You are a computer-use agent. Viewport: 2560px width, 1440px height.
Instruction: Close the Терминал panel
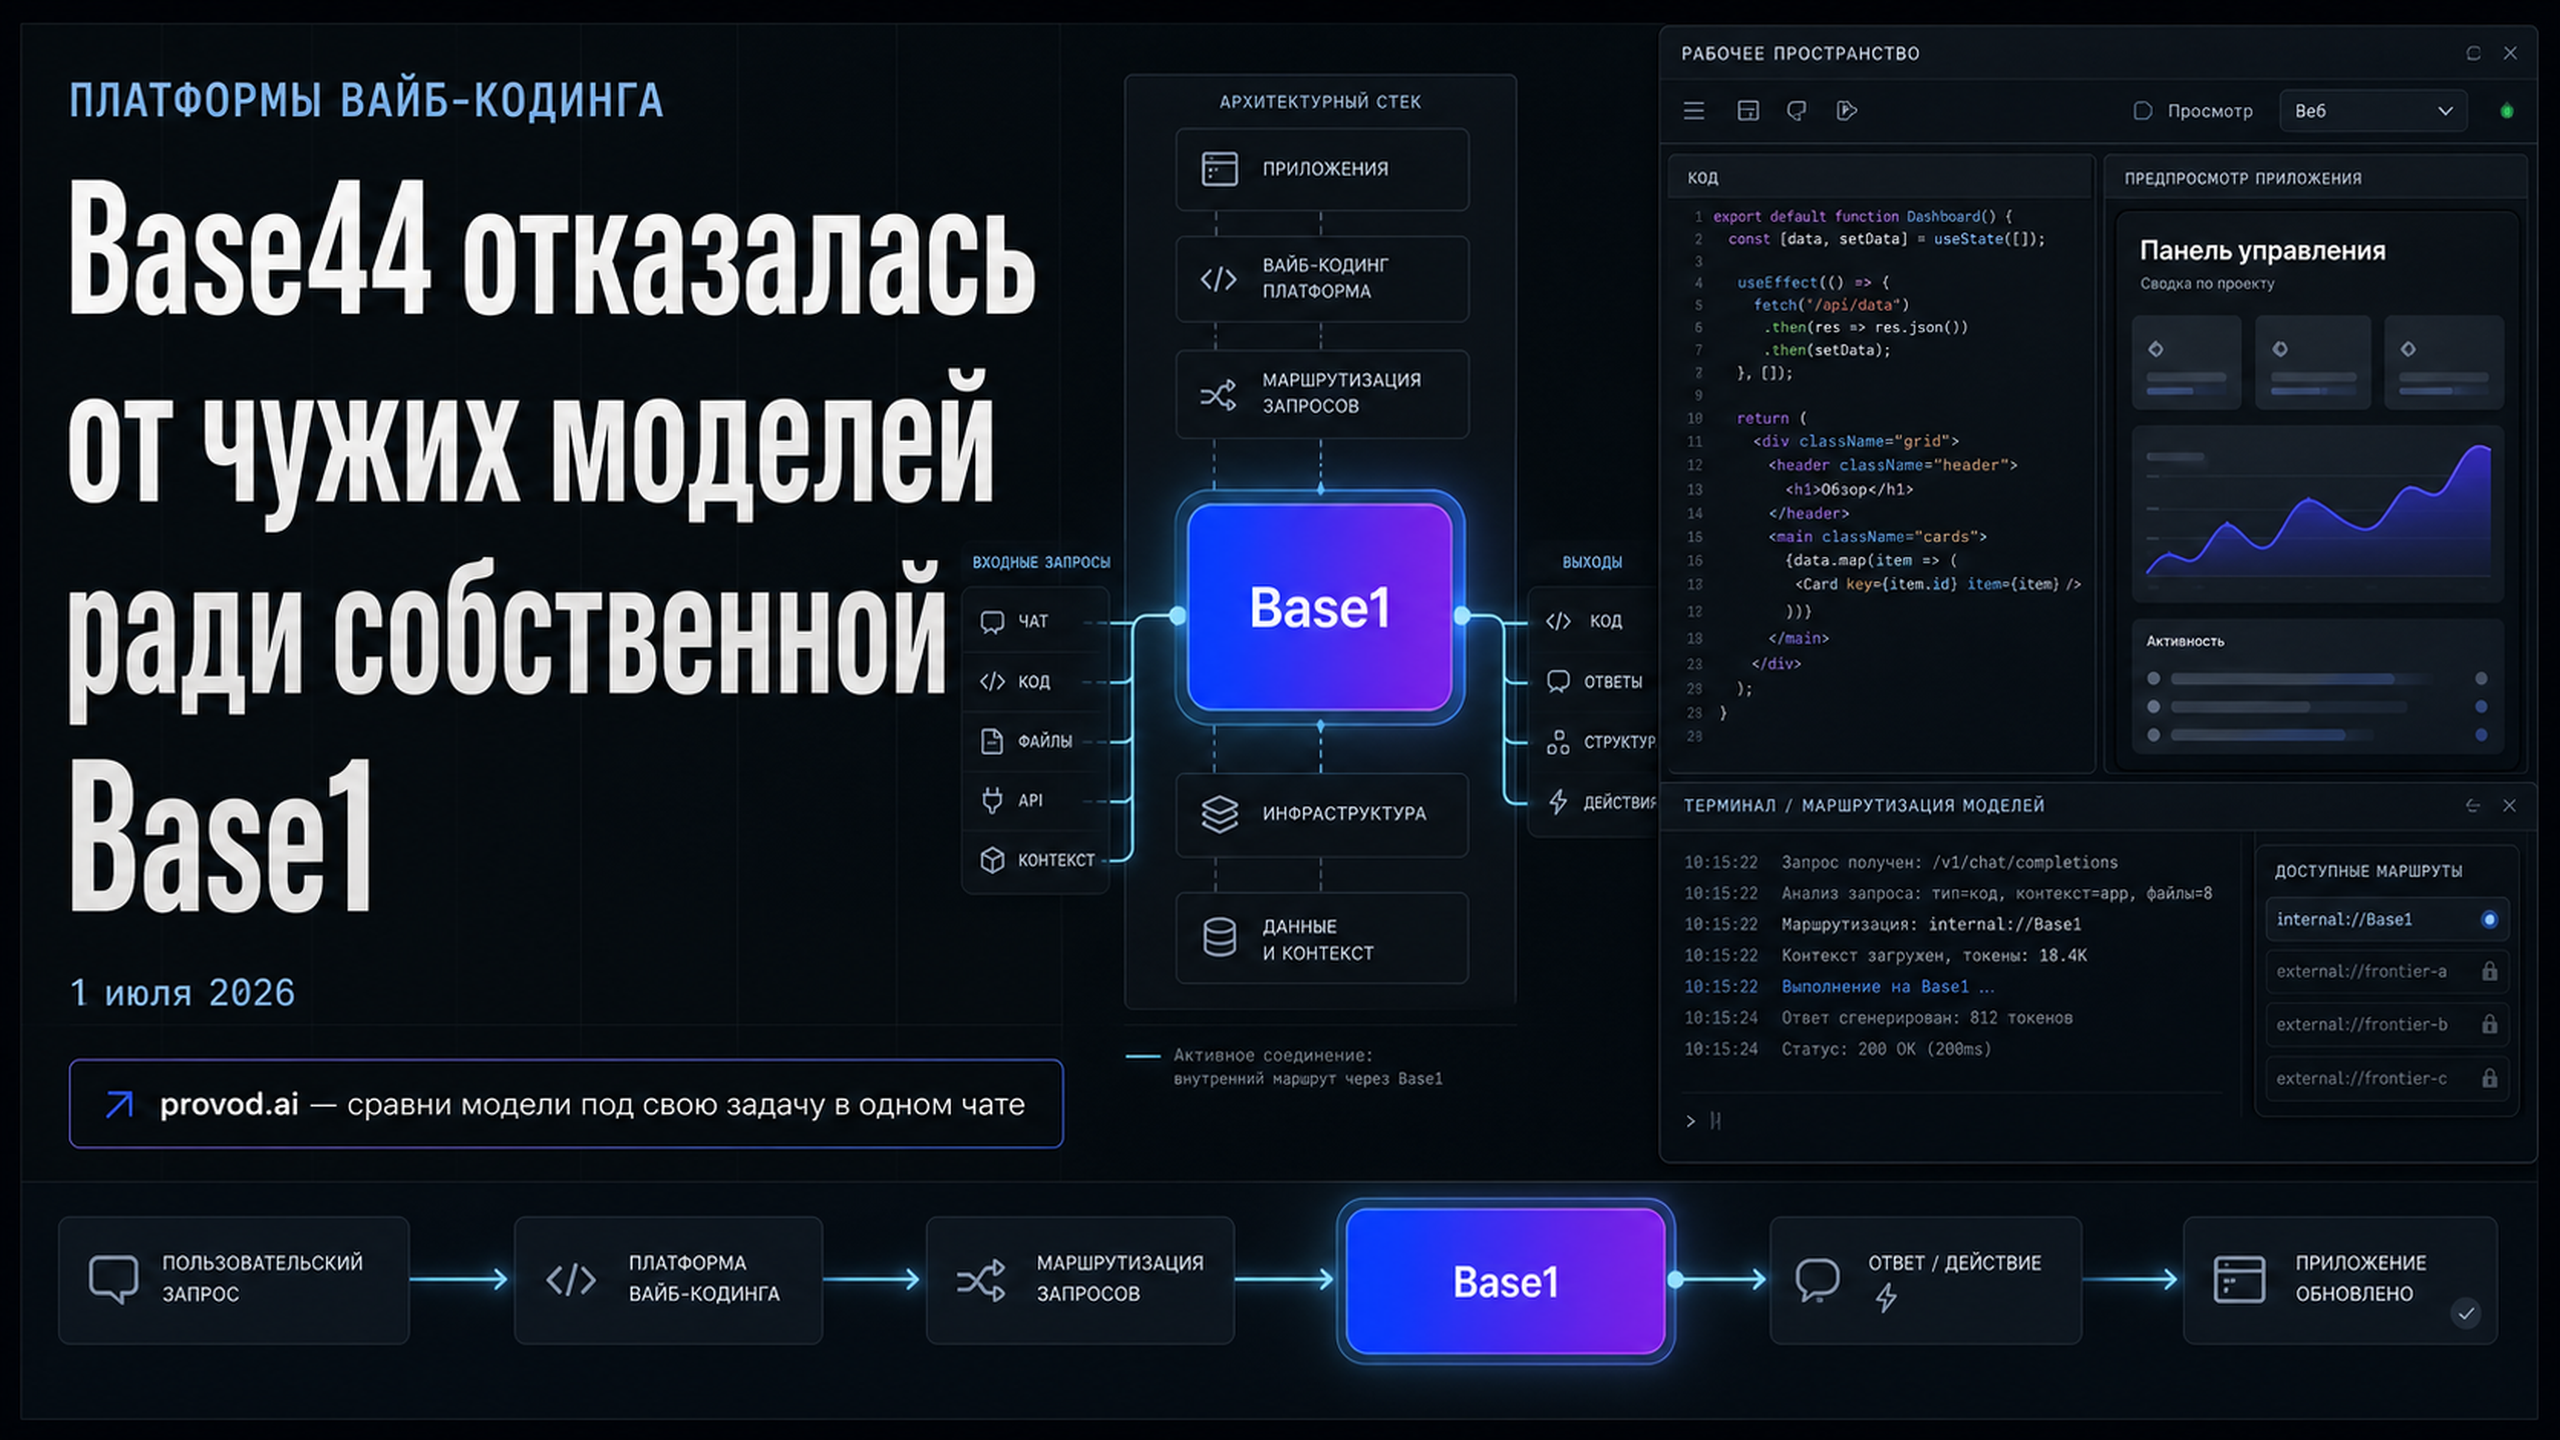tap(2509, 806)
